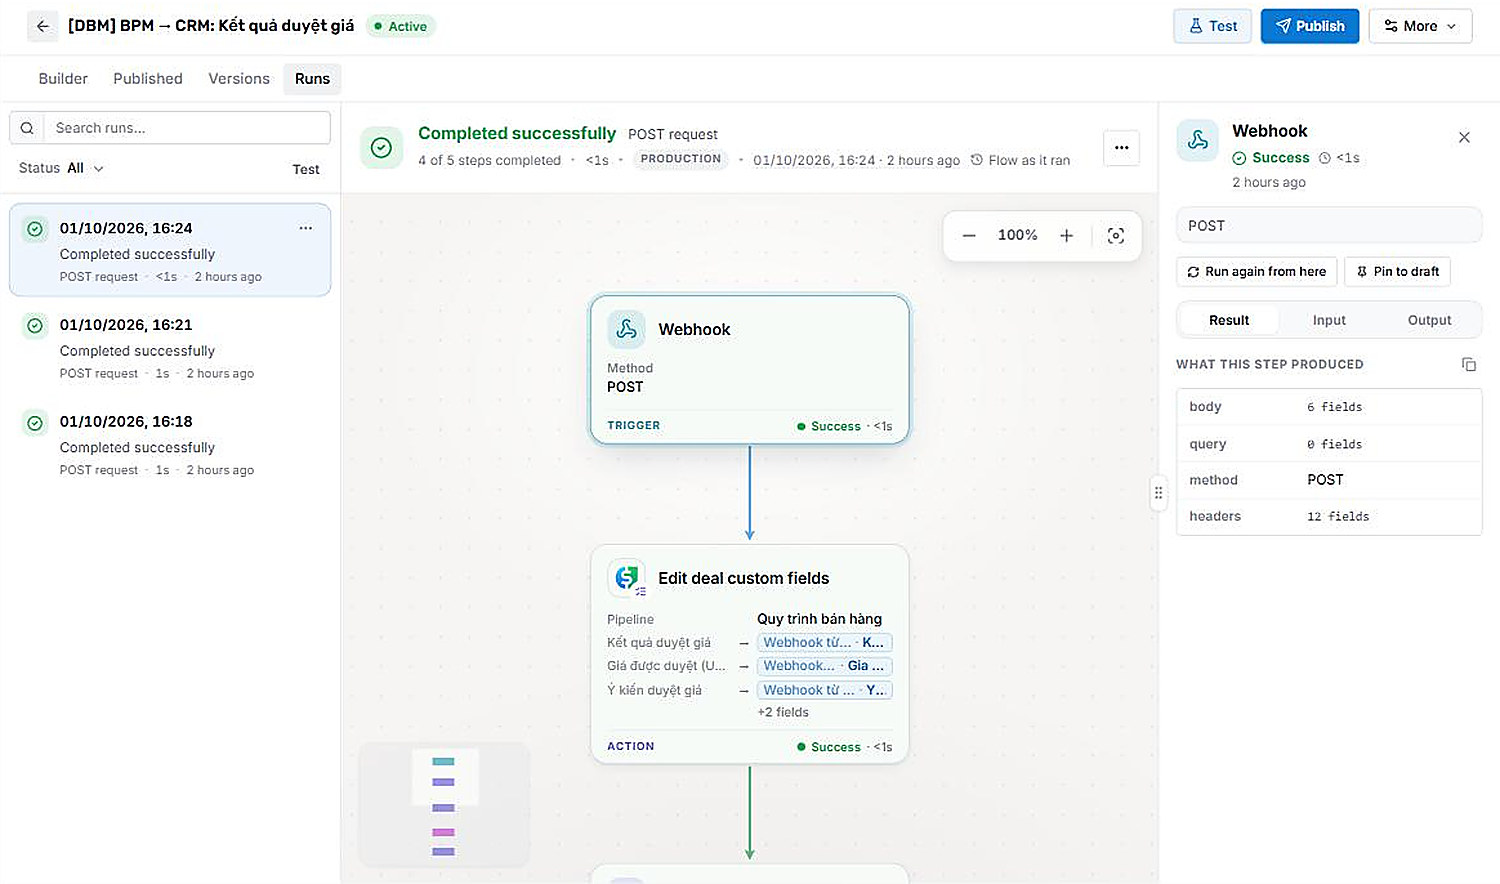
Task: Expand the query 0 fields row
Action: (1329, 444)
